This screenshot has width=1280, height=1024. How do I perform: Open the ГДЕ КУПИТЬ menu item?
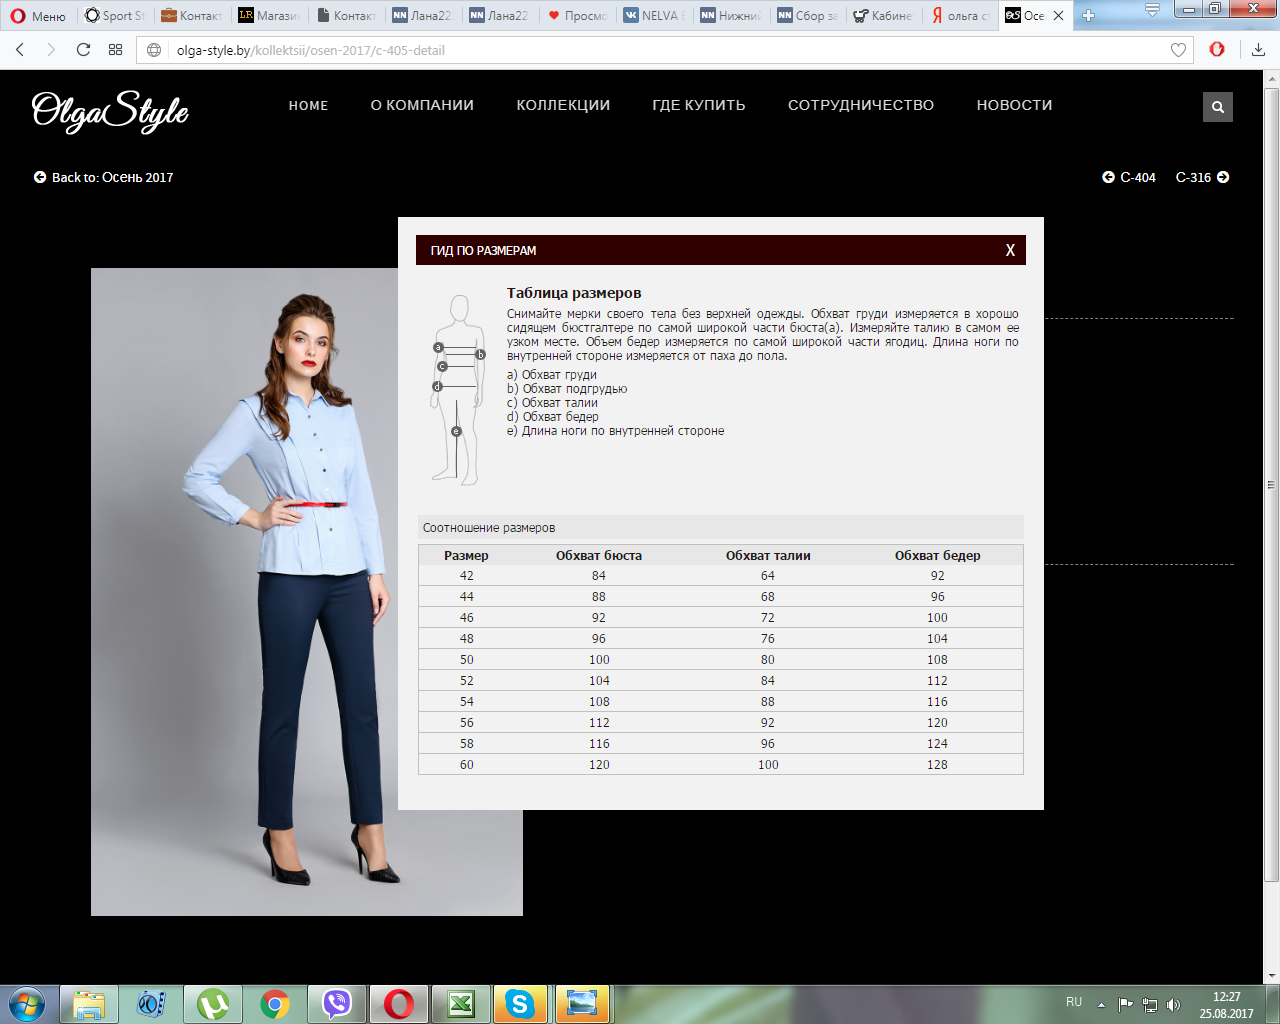pyautogui.click(x=699, y=105)
